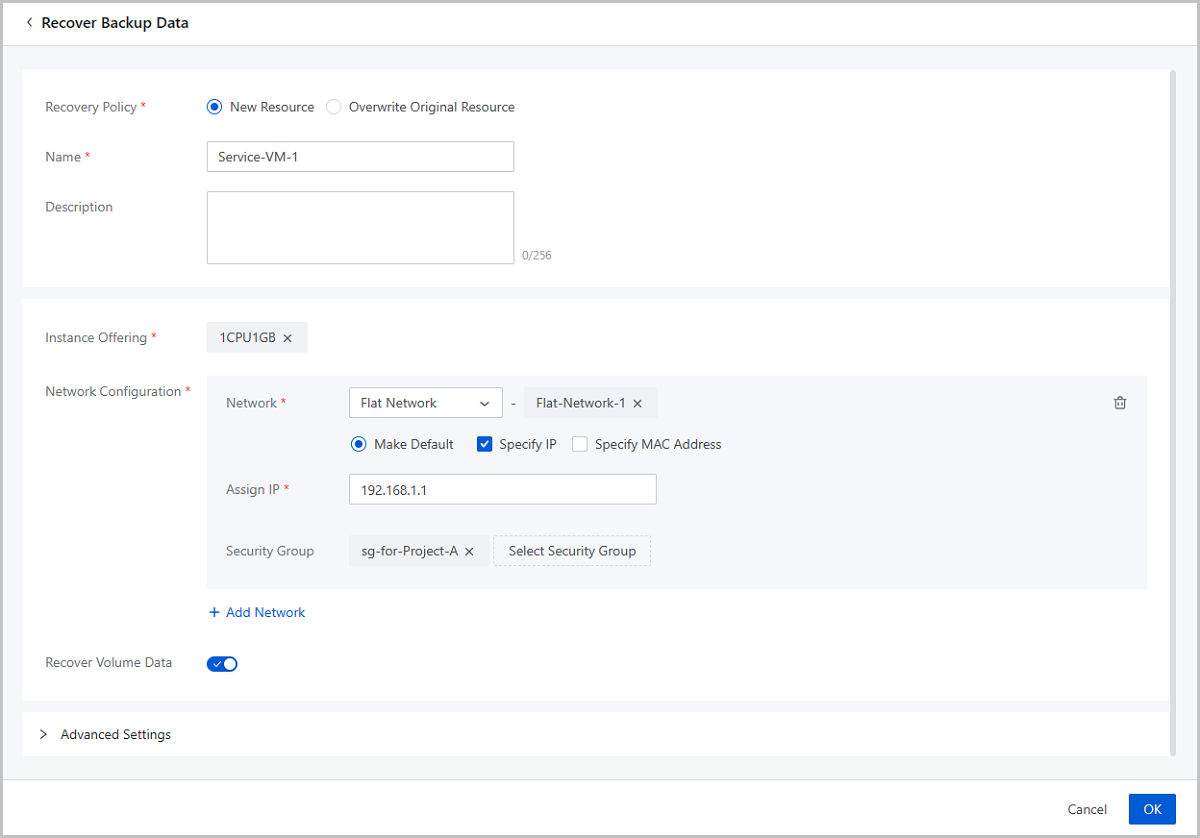This screenshot has width=1200, height=838.
Task: Remove the Flat-Network-1 network tag
Action: [637, 402]
